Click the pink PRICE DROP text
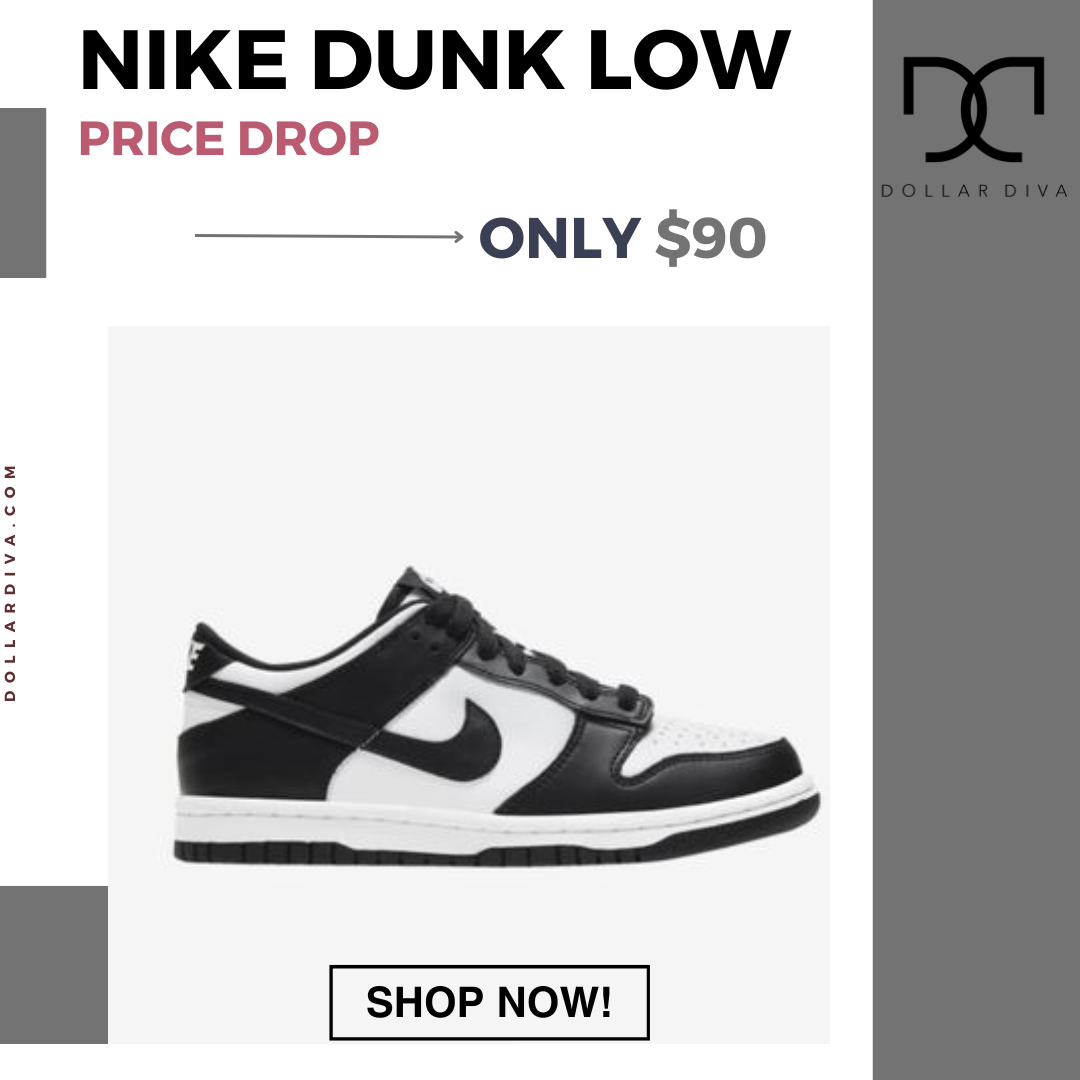1080x1080 pixels. [229, 138]
